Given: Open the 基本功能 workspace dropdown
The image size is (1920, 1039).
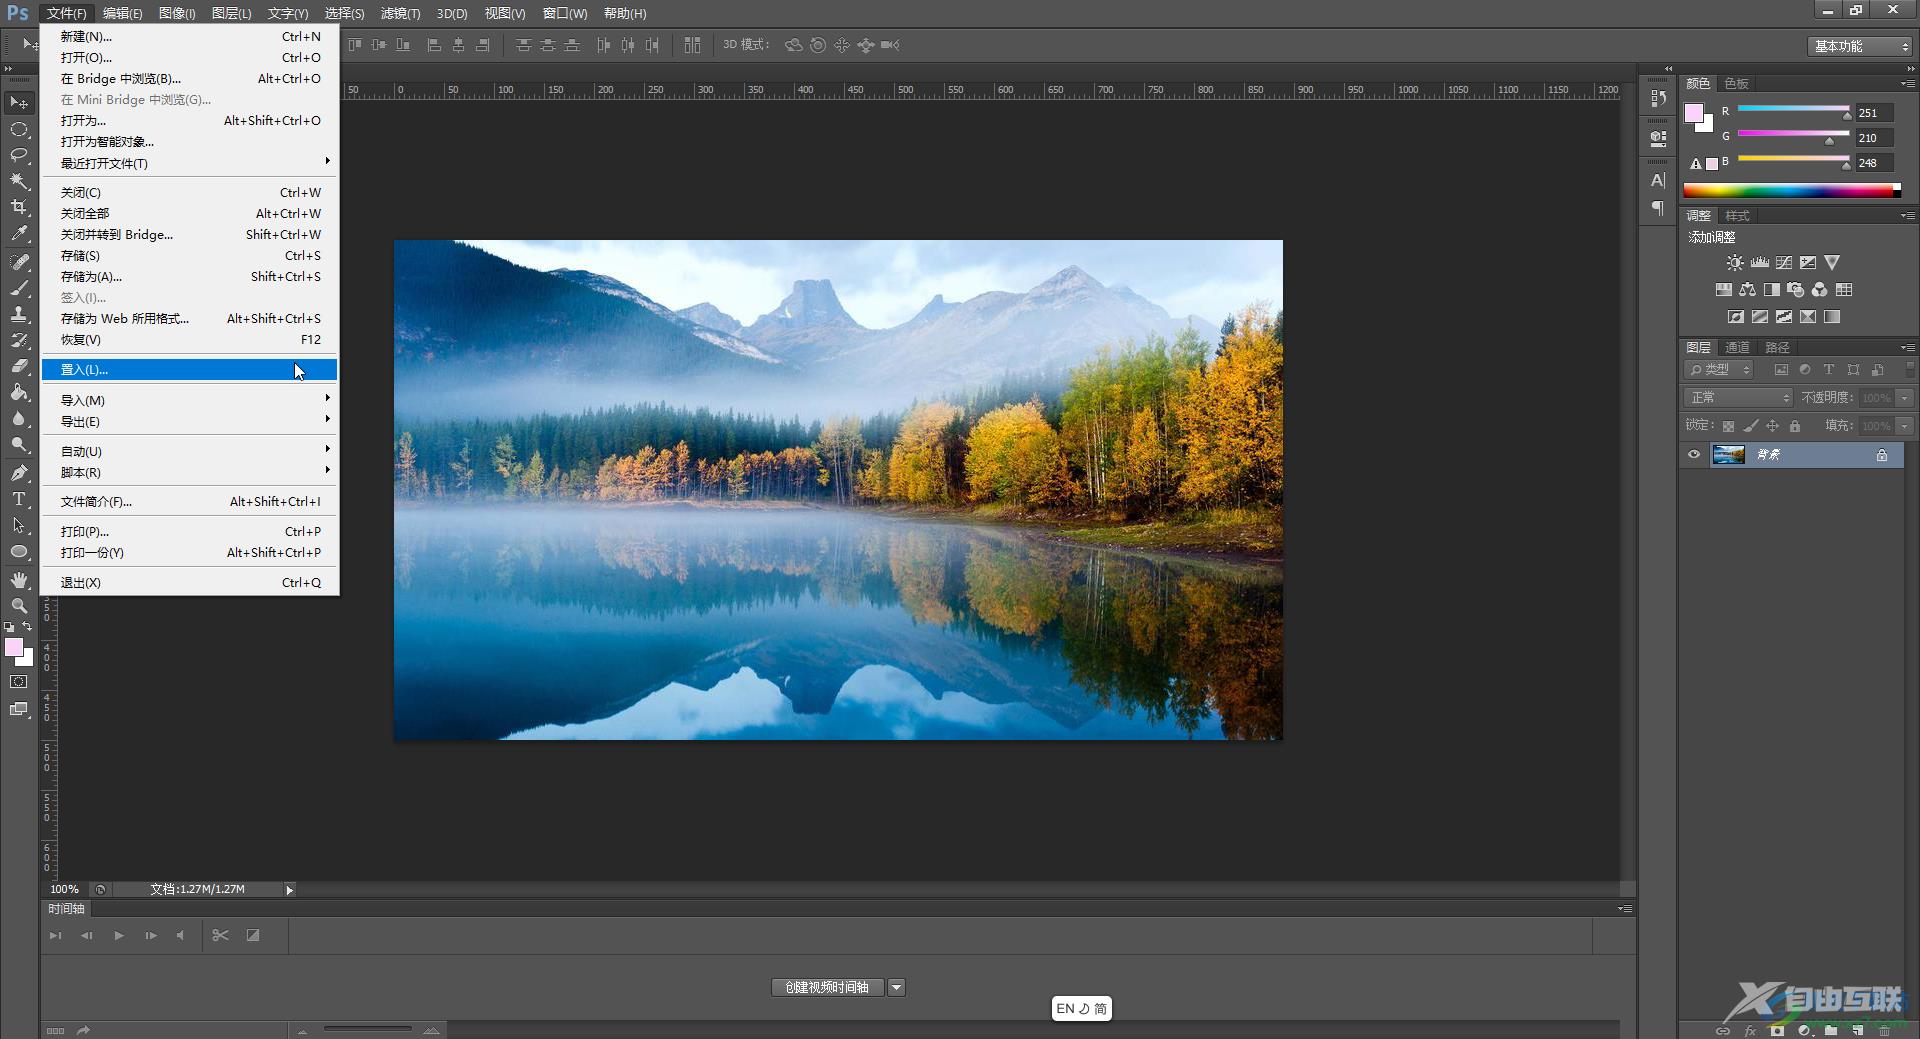Looking at the screenshot, I should coord(1861,46).
